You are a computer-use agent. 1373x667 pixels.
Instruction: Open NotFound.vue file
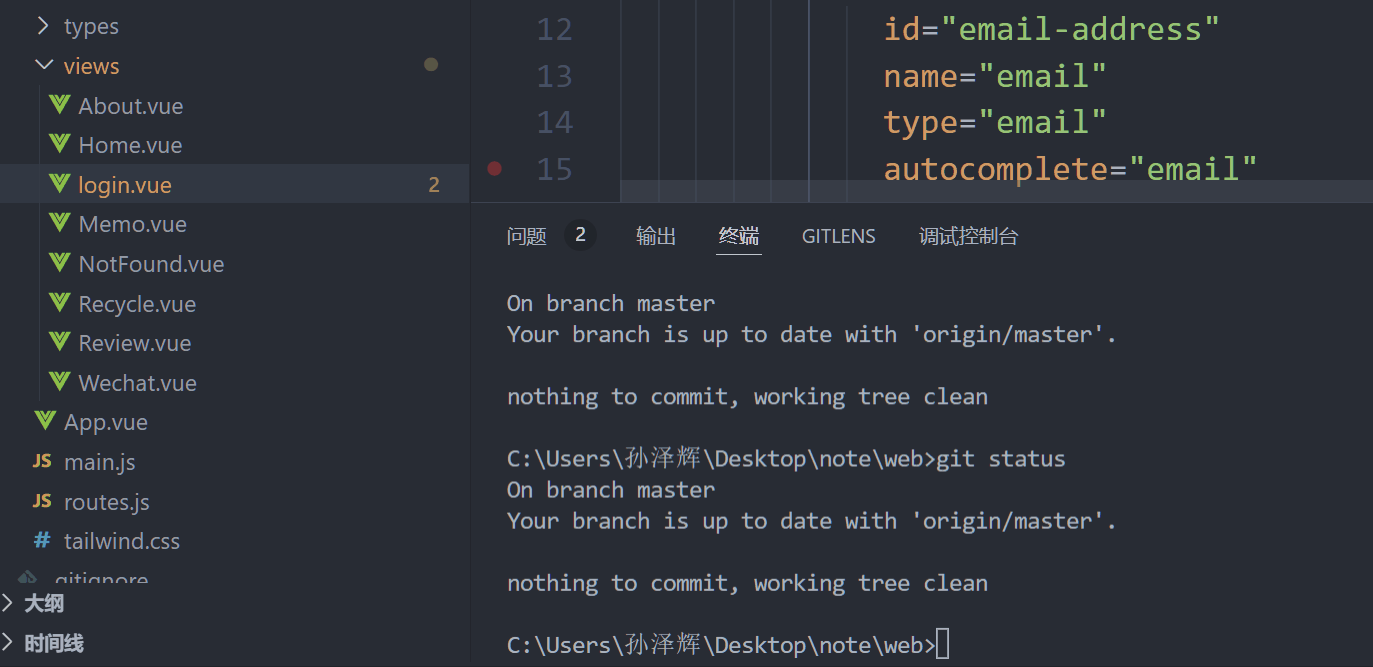click(x=151, y=264)
